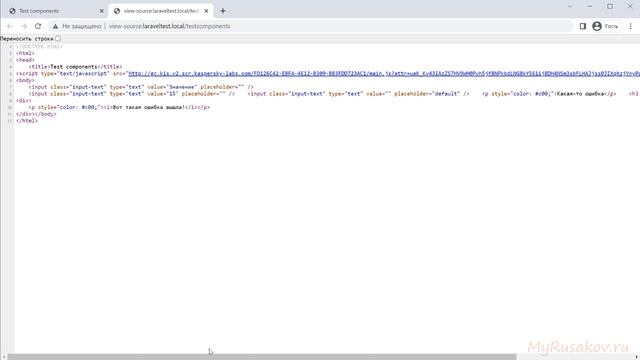
Task: Close the view-source tab
Action: 206,11
